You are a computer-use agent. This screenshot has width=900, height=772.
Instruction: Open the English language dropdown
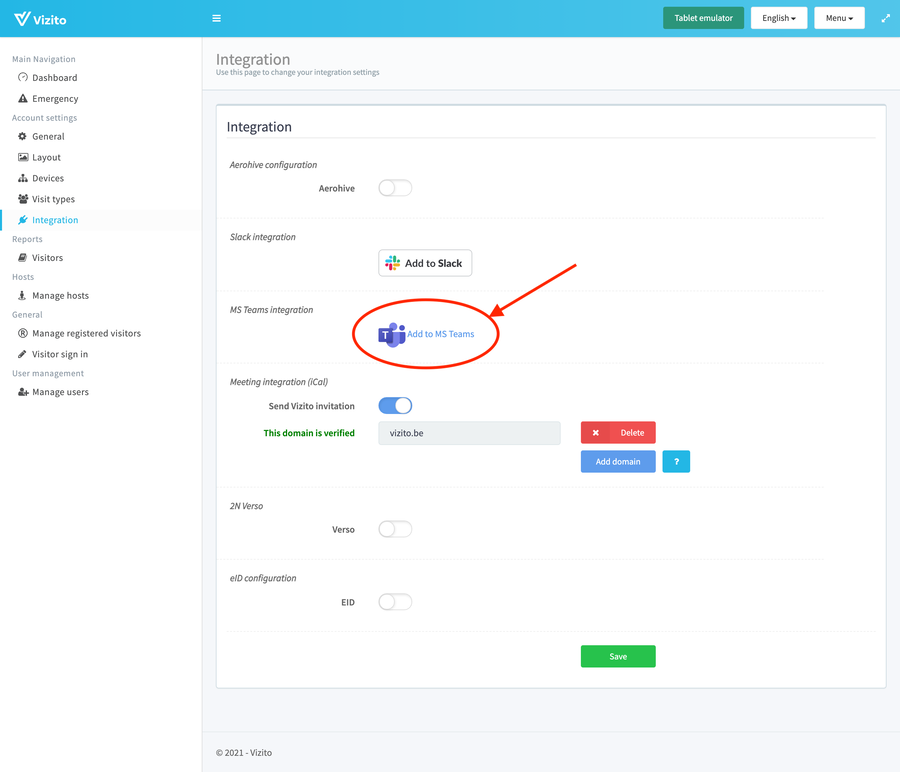778,18
